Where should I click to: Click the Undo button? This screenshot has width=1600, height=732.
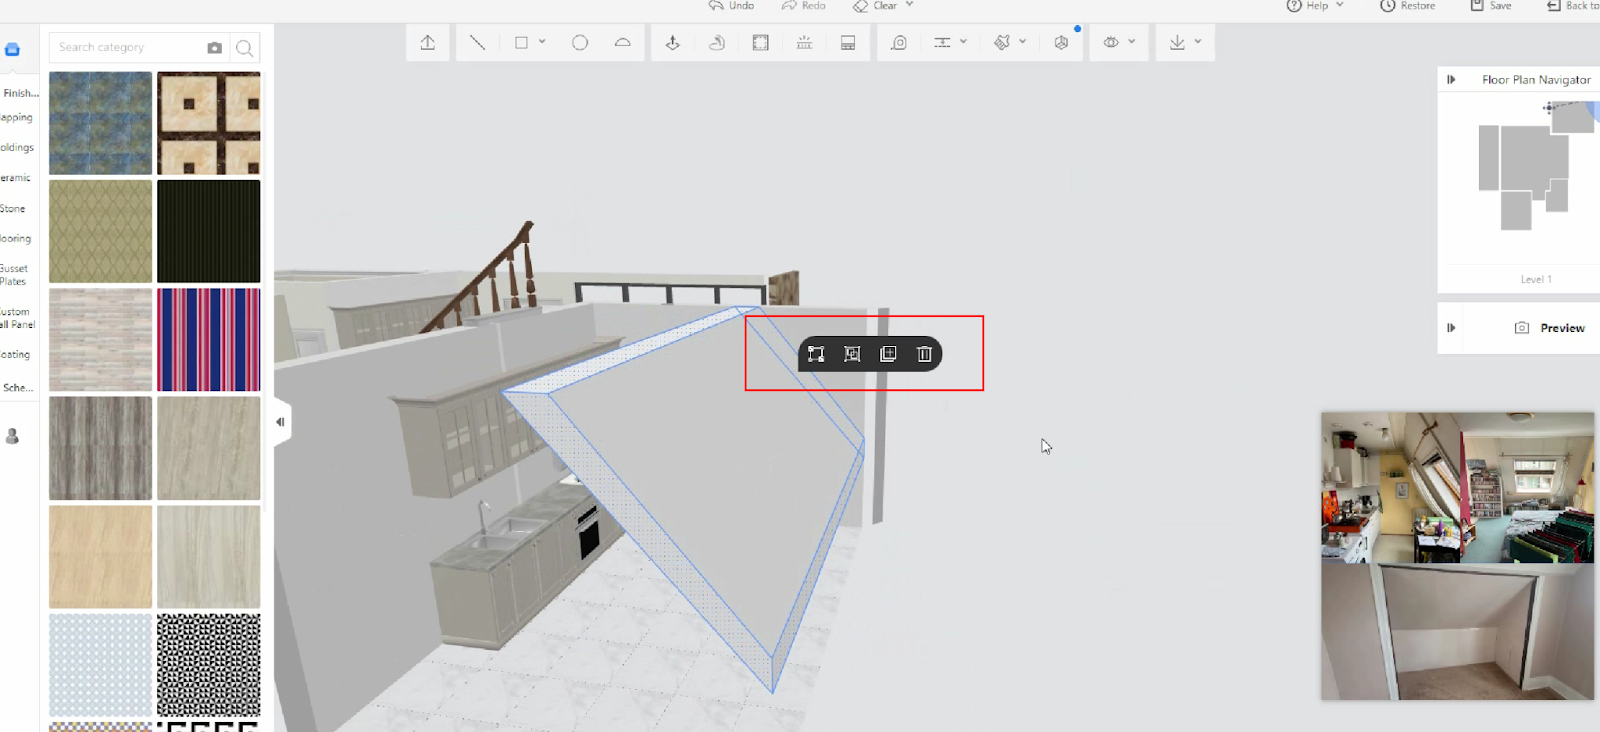coord(731,6)
